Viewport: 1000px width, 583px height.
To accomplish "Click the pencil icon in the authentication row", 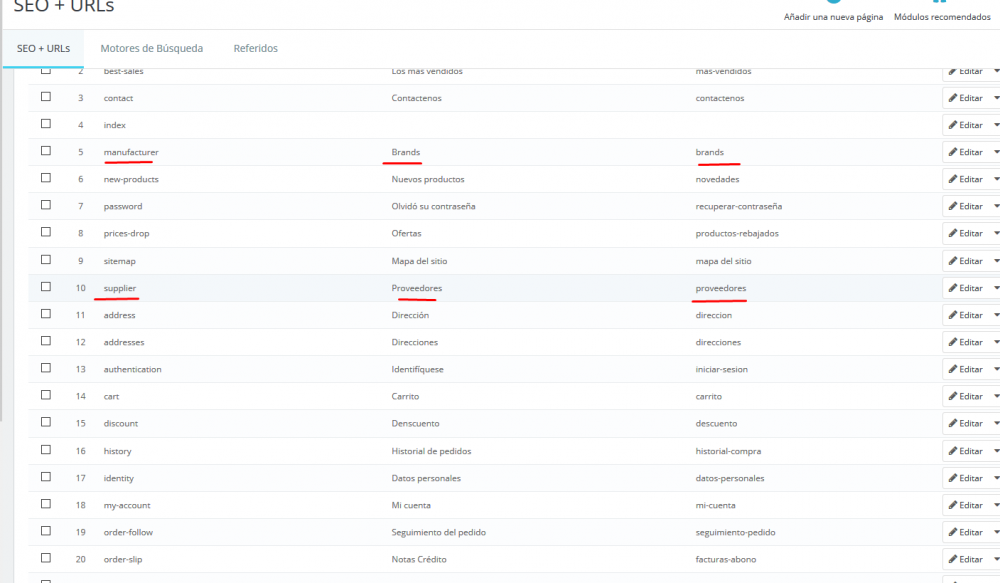I will pyautogui.click(x=953, y=369).
